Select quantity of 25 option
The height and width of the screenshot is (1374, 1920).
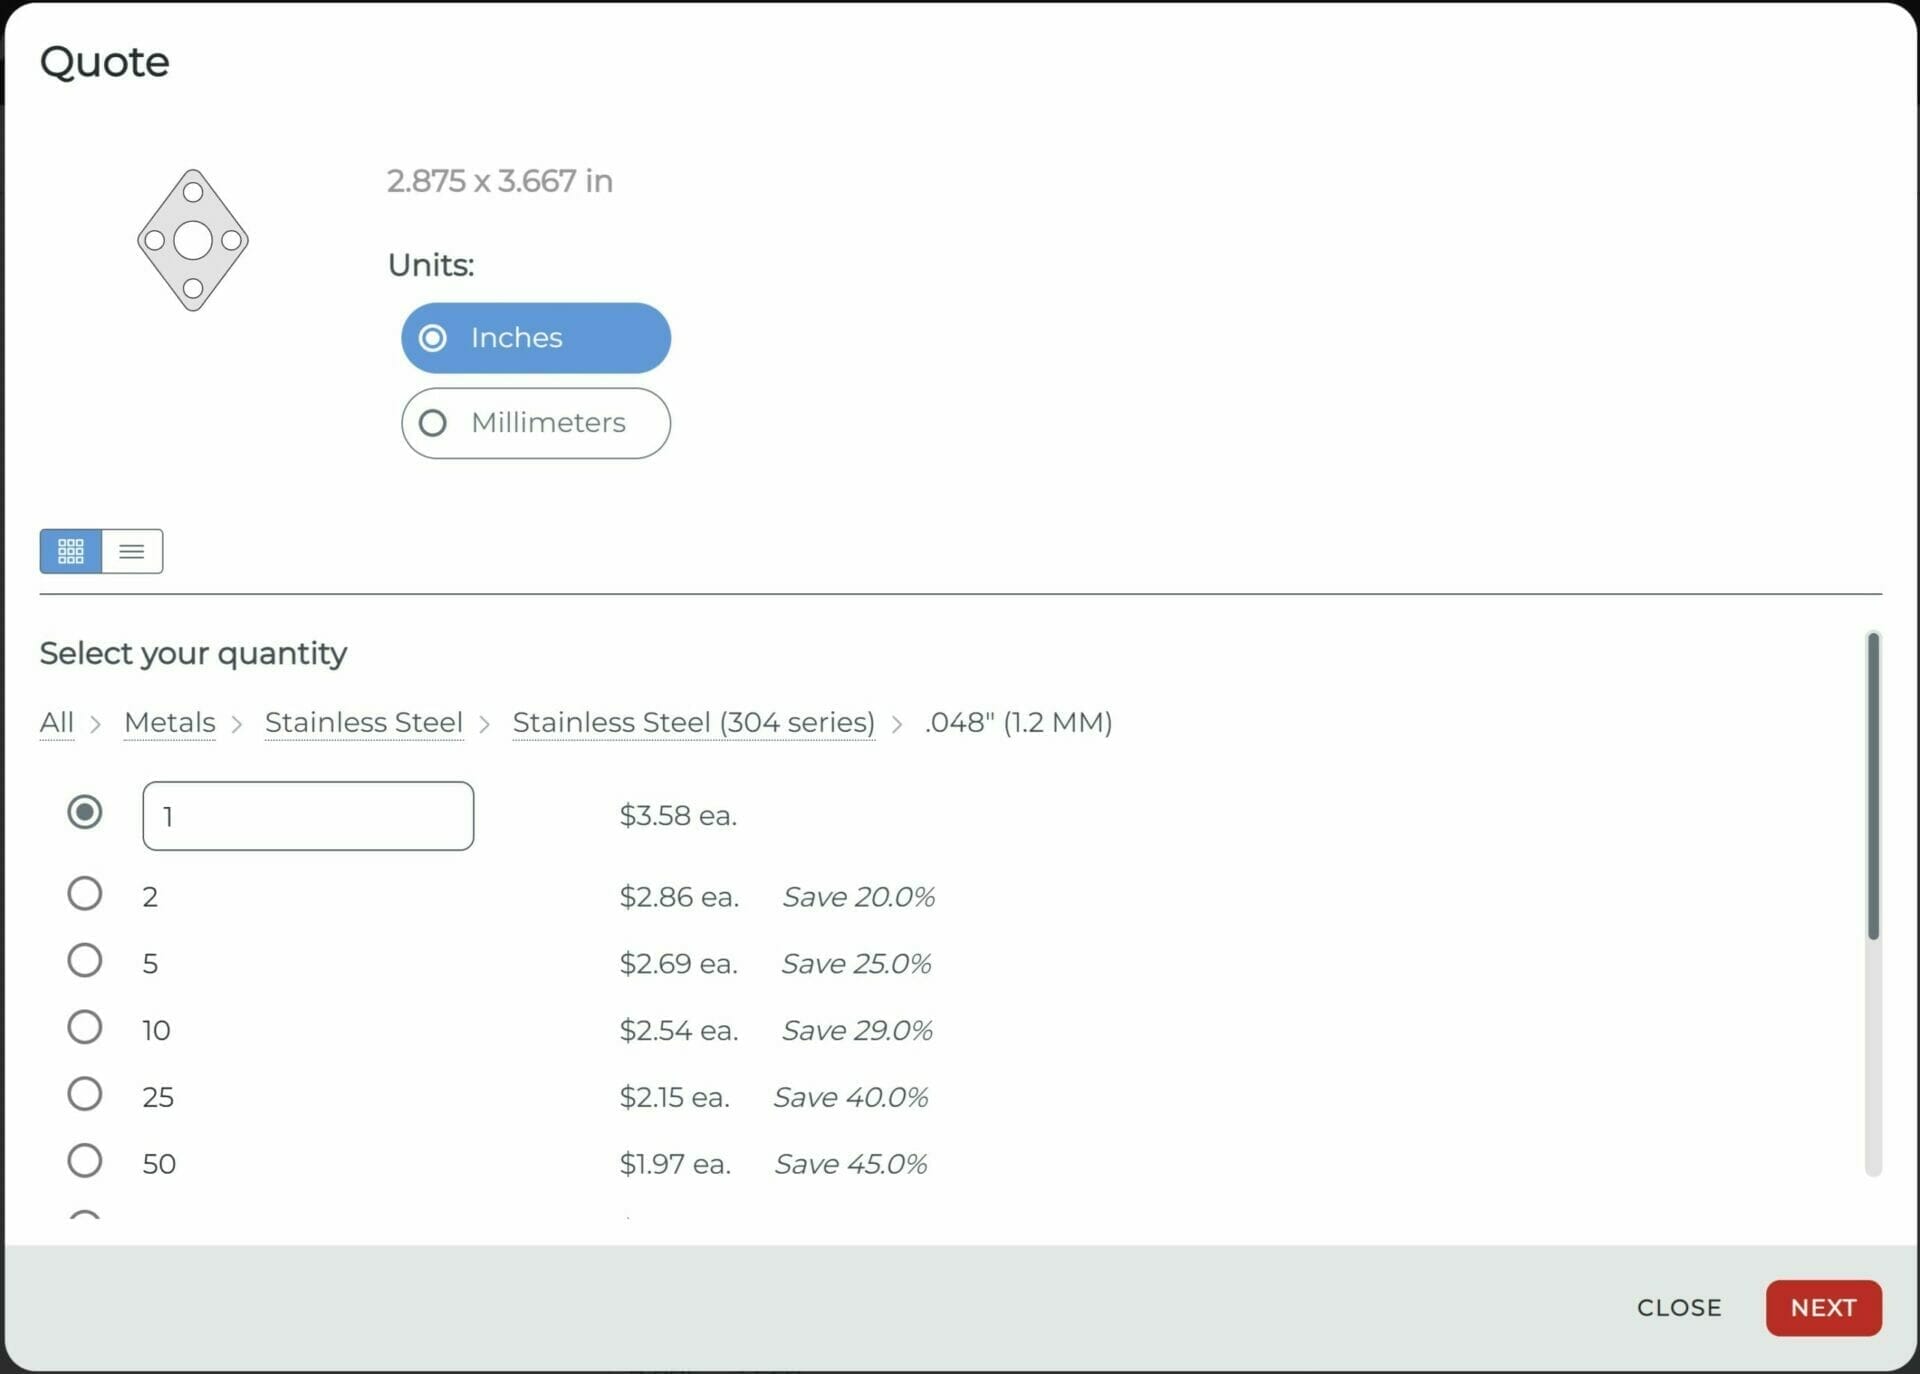[86, 1094]
